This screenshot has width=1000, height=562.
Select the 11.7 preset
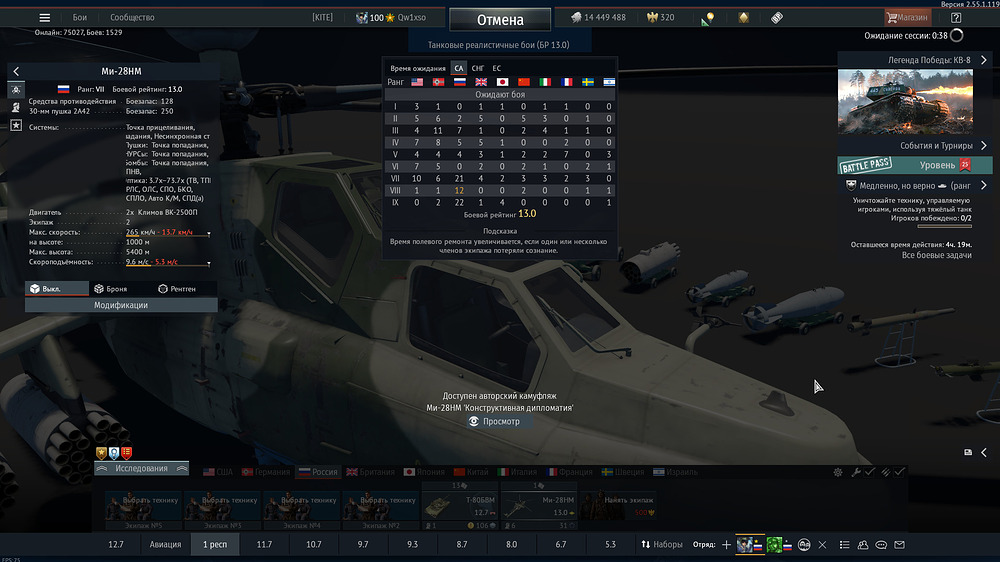[x=264, y=545]
